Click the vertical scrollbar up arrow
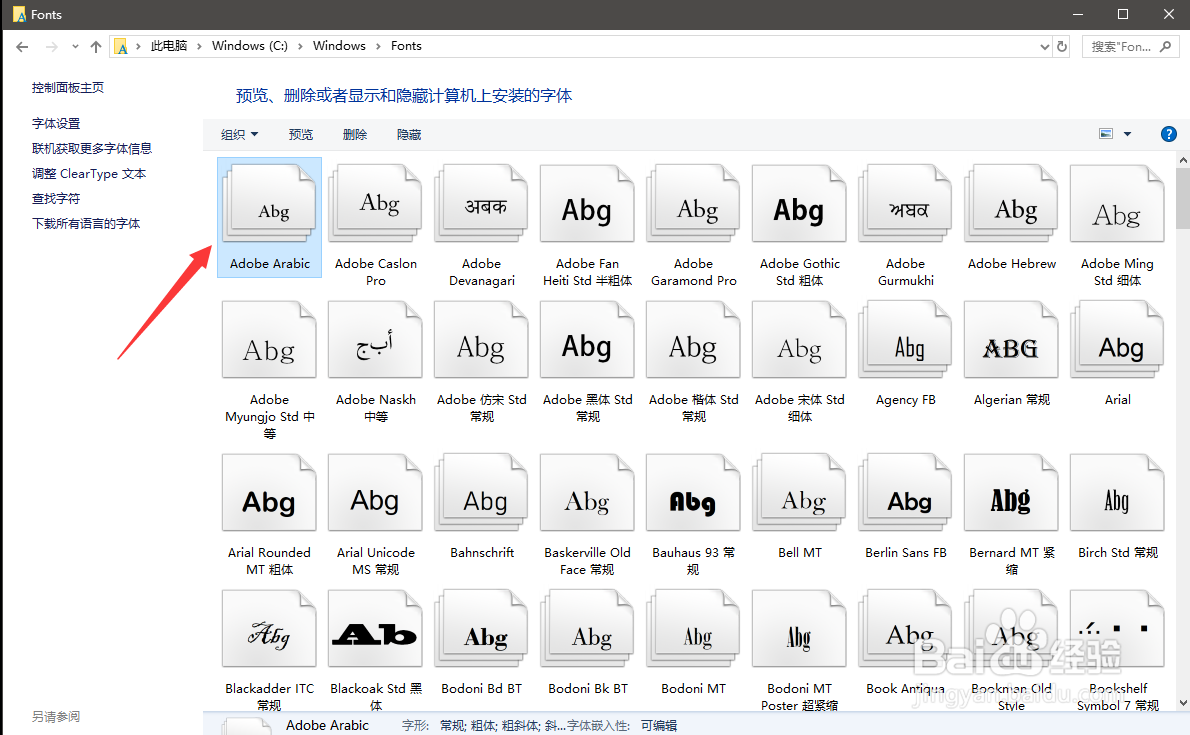Image resolution: width=1190 pixels, height=735 pixels. coord(1182,160)
